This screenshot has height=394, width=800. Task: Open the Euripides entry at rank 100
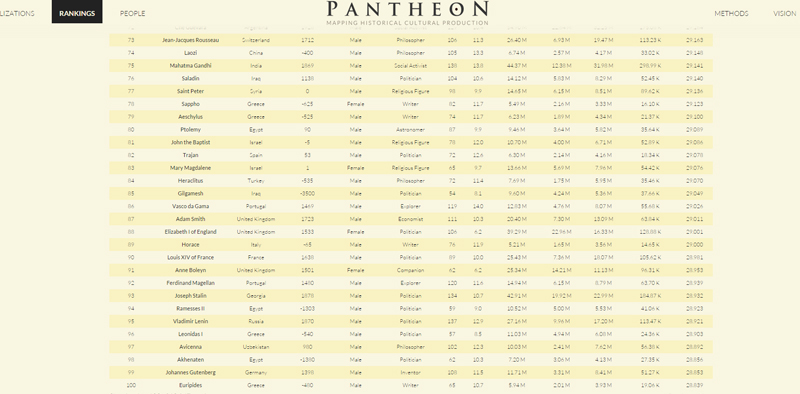pyautogui.click(x=190, y=385)
